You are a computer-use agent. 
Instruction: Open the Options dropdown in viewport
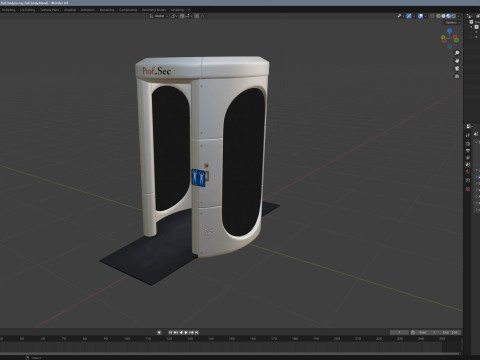[453, 23]
